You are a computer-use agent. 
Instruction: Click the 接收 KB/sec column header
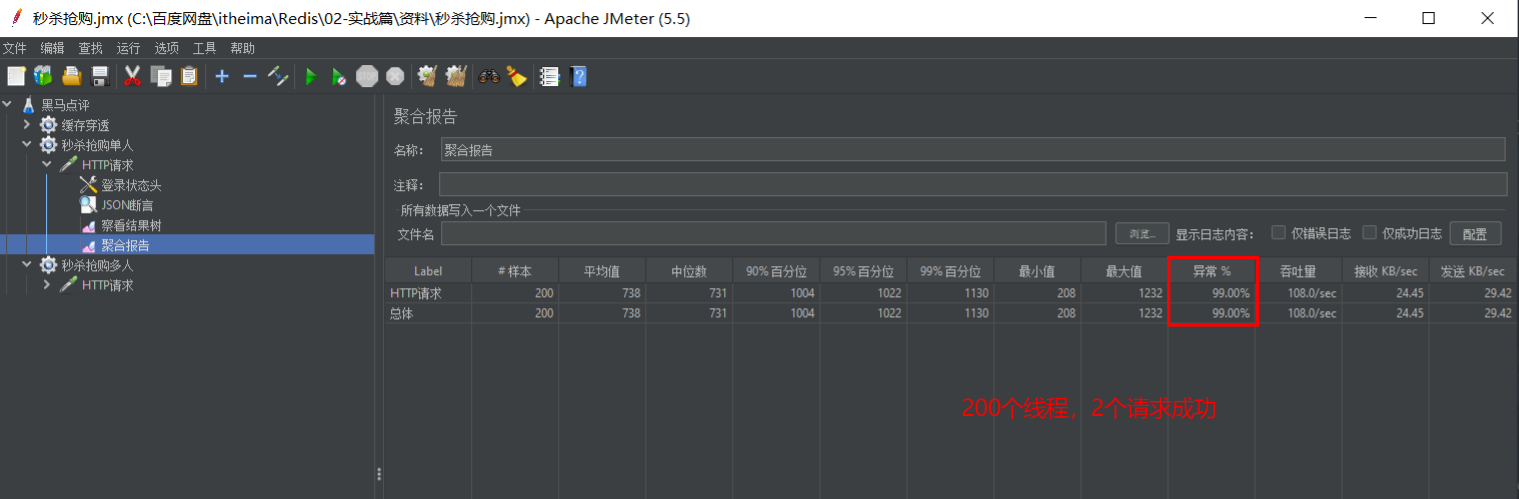pyautogui.click(x=1385, y=271)
